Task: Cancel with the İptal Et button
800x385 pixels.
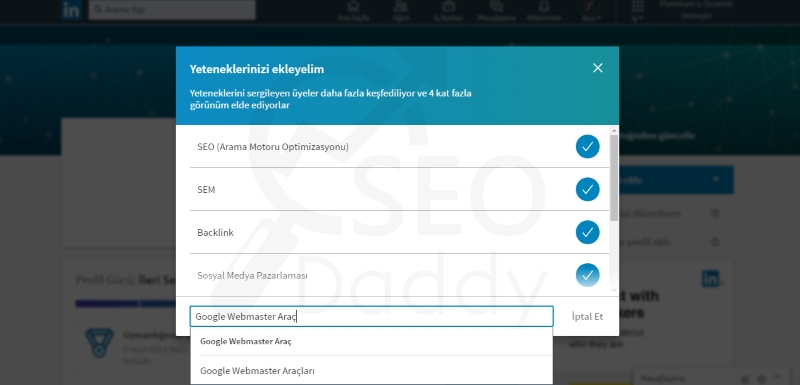Action: pos(587,317)
